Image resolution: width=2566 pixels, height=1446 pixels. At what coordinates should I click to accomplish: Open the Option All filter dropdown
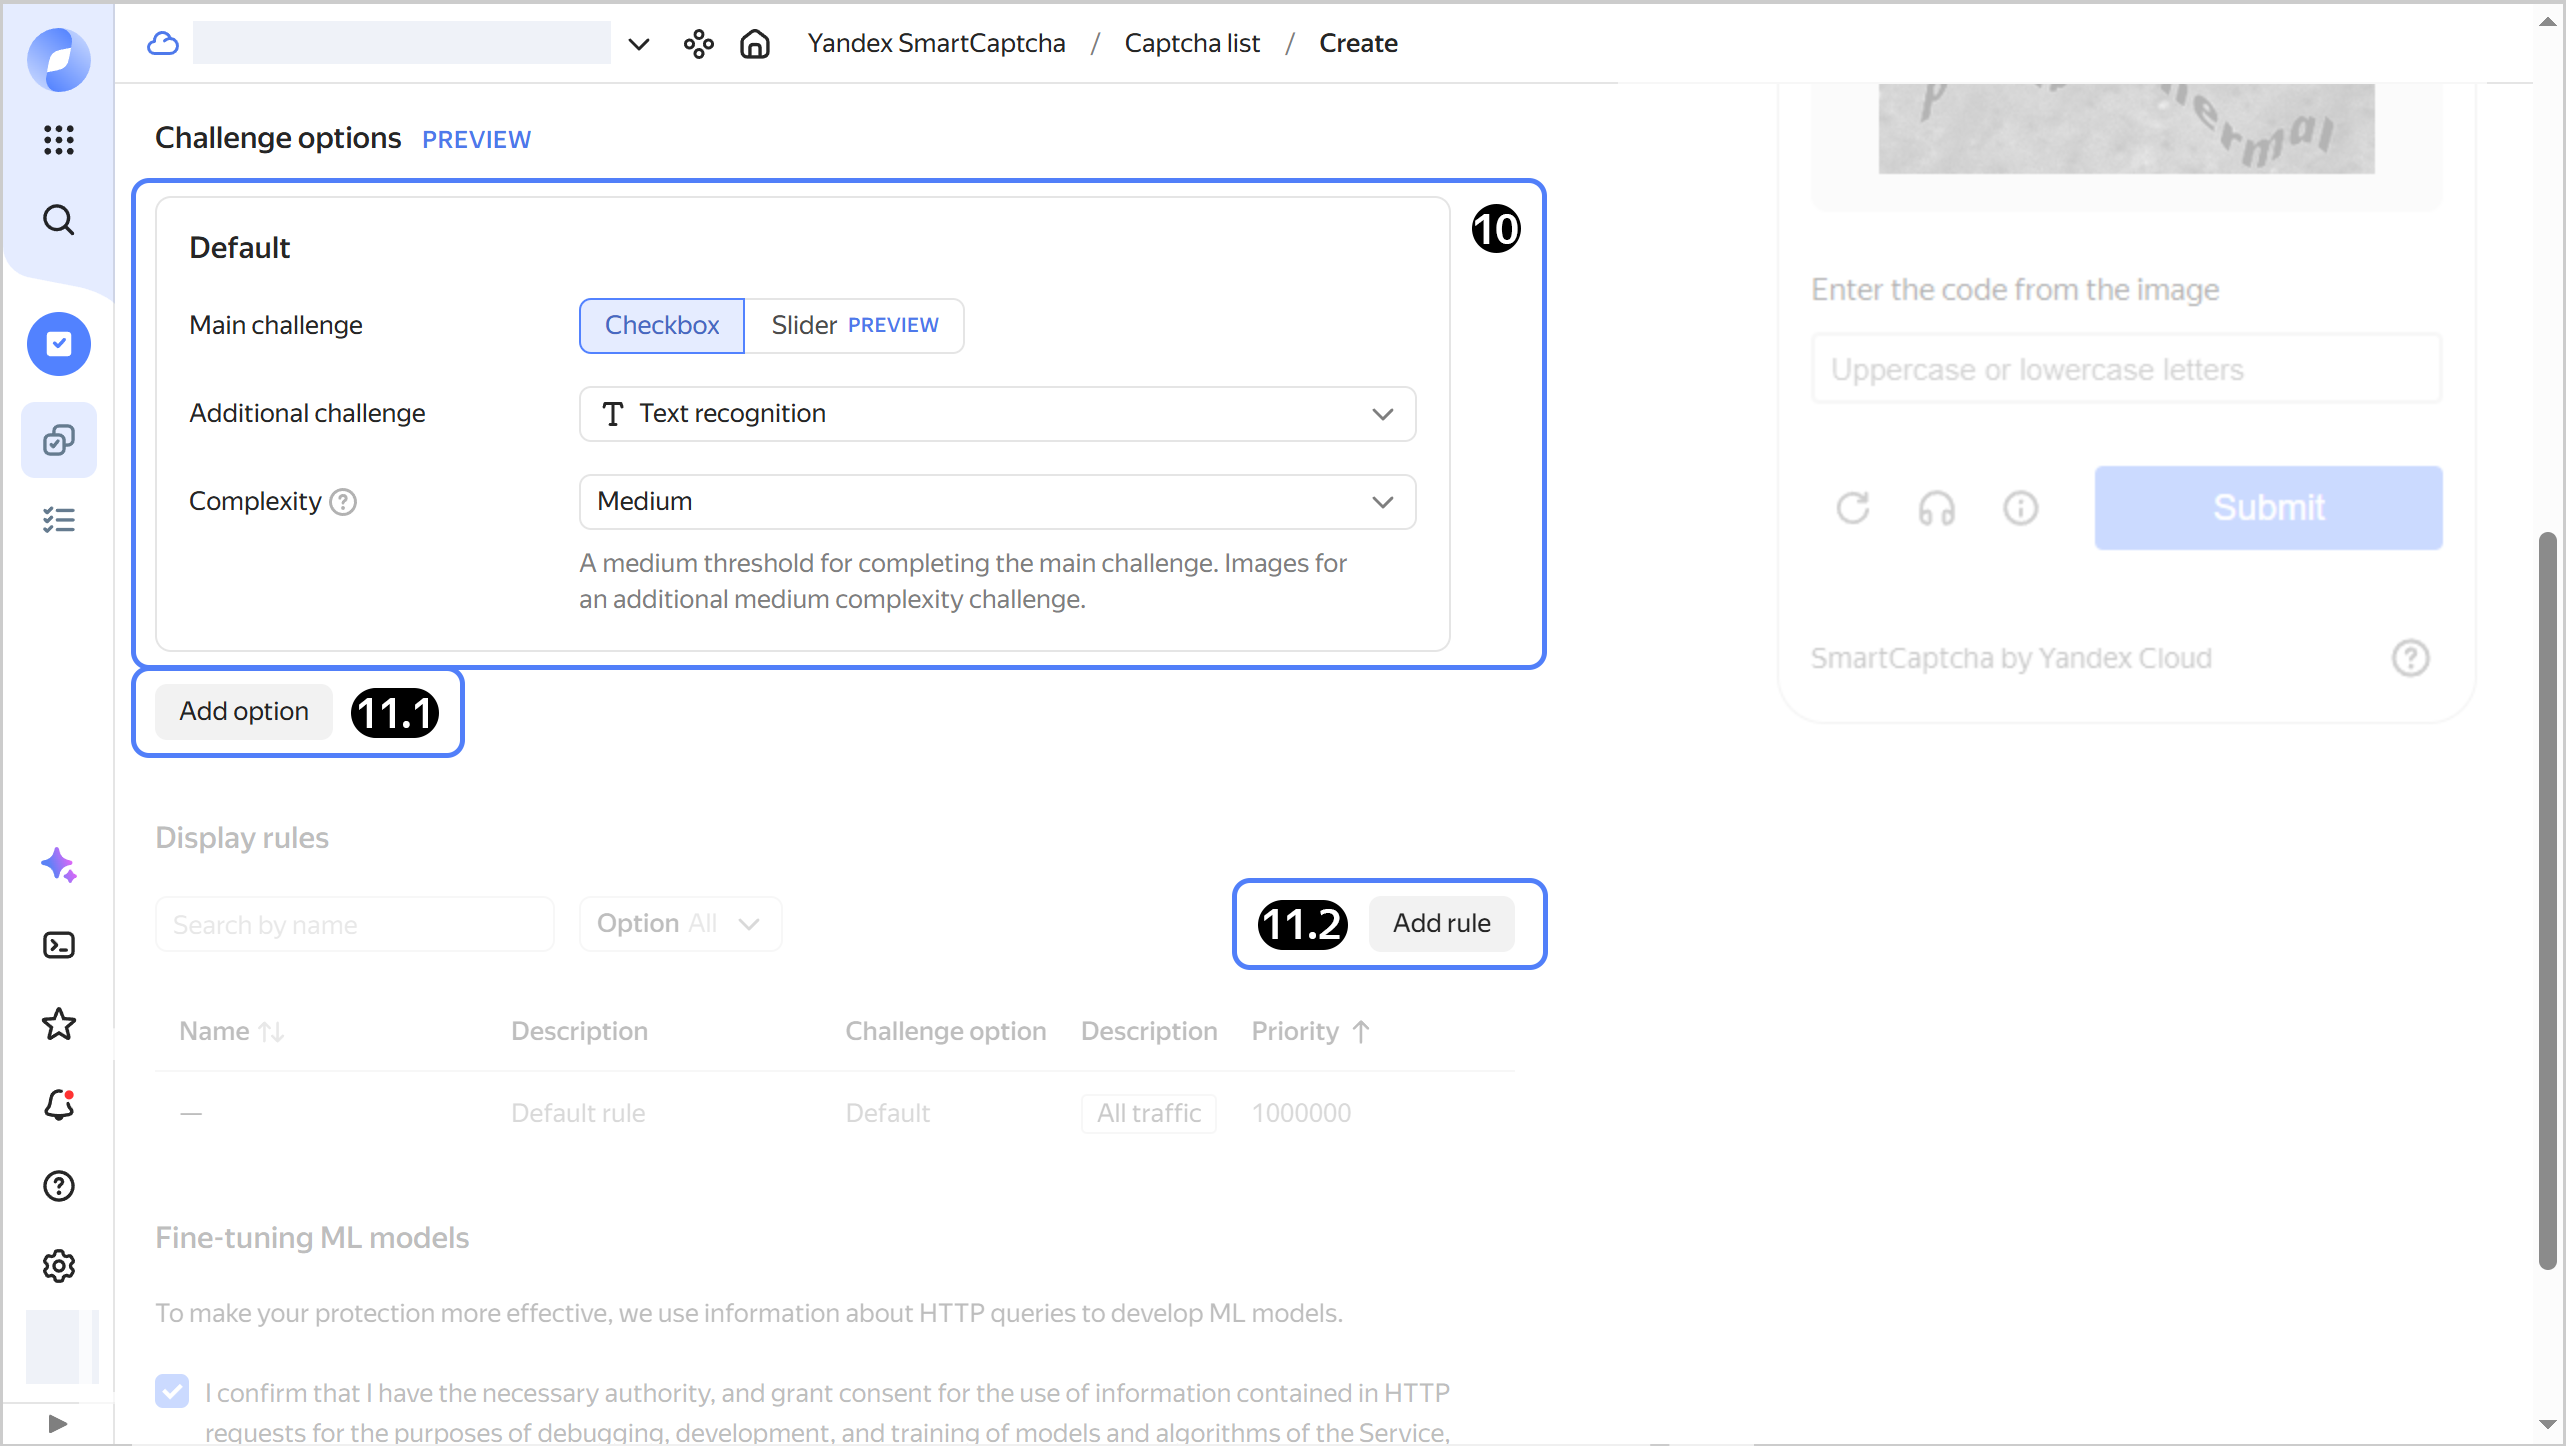tap(680, 924)
